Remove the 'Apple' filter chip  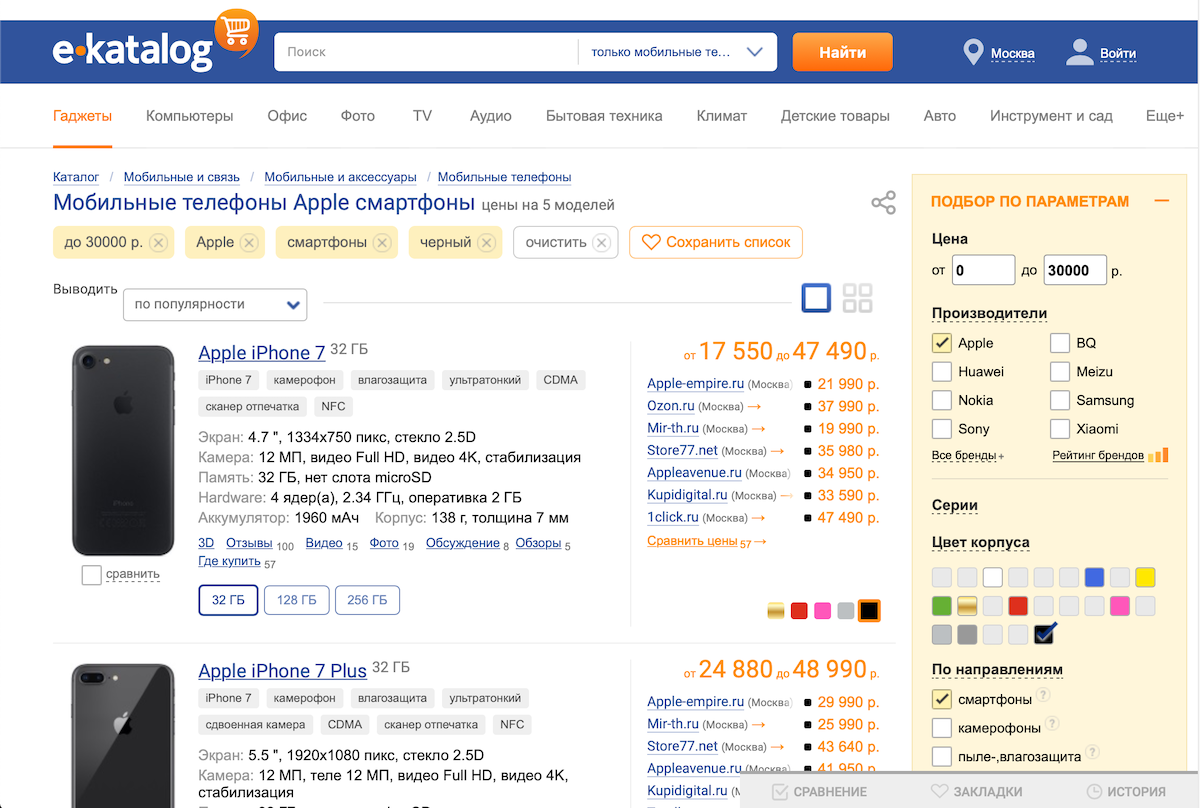click(249, 242)
